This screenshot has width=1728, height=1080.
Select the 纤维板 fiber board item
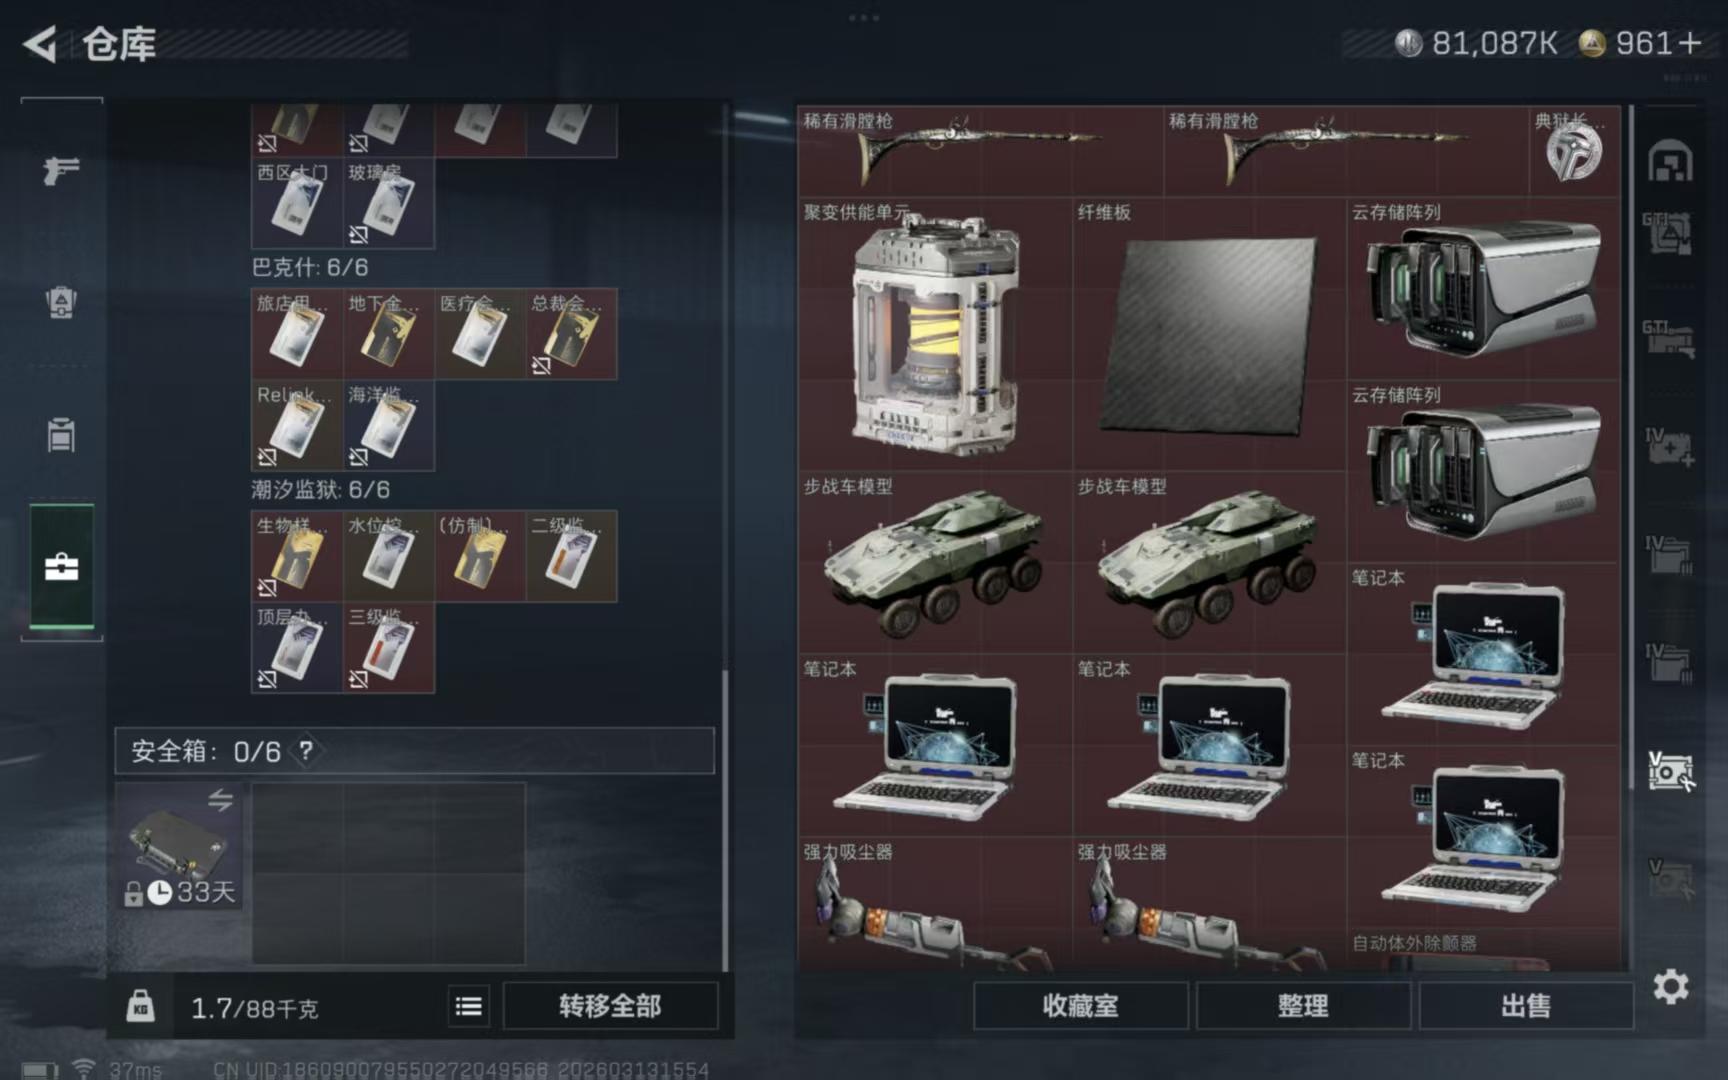pos(1209,334)
